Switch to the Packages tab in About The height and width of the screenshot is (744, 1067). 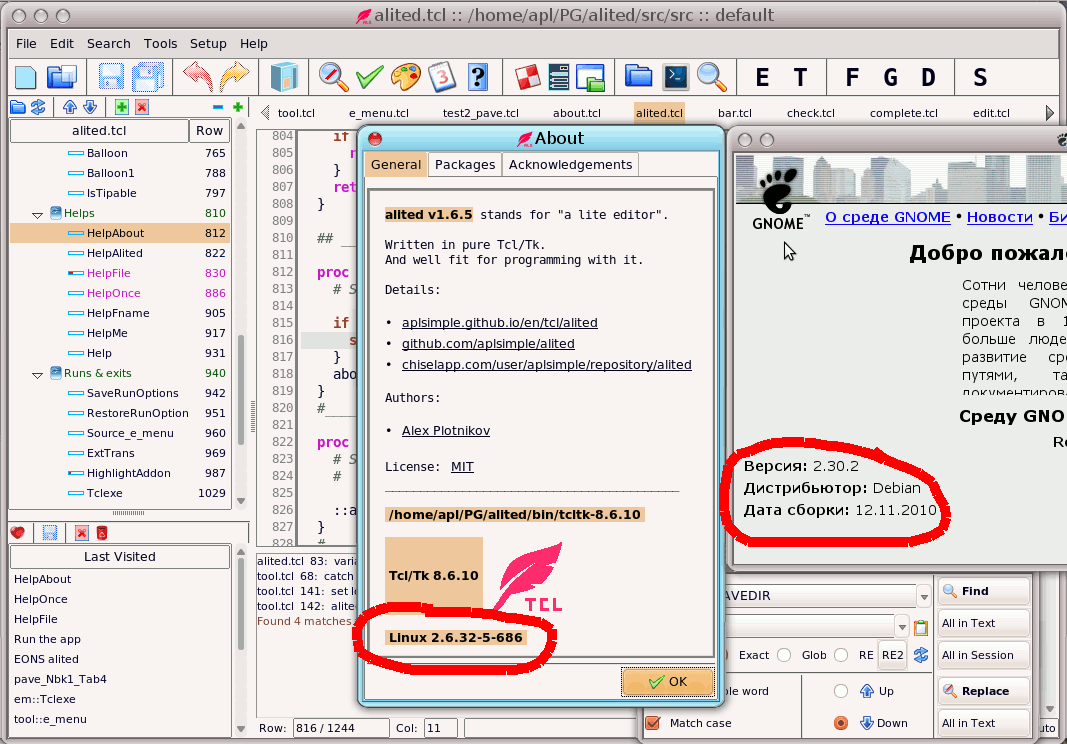pyautogui.click(x=465, y=165)
